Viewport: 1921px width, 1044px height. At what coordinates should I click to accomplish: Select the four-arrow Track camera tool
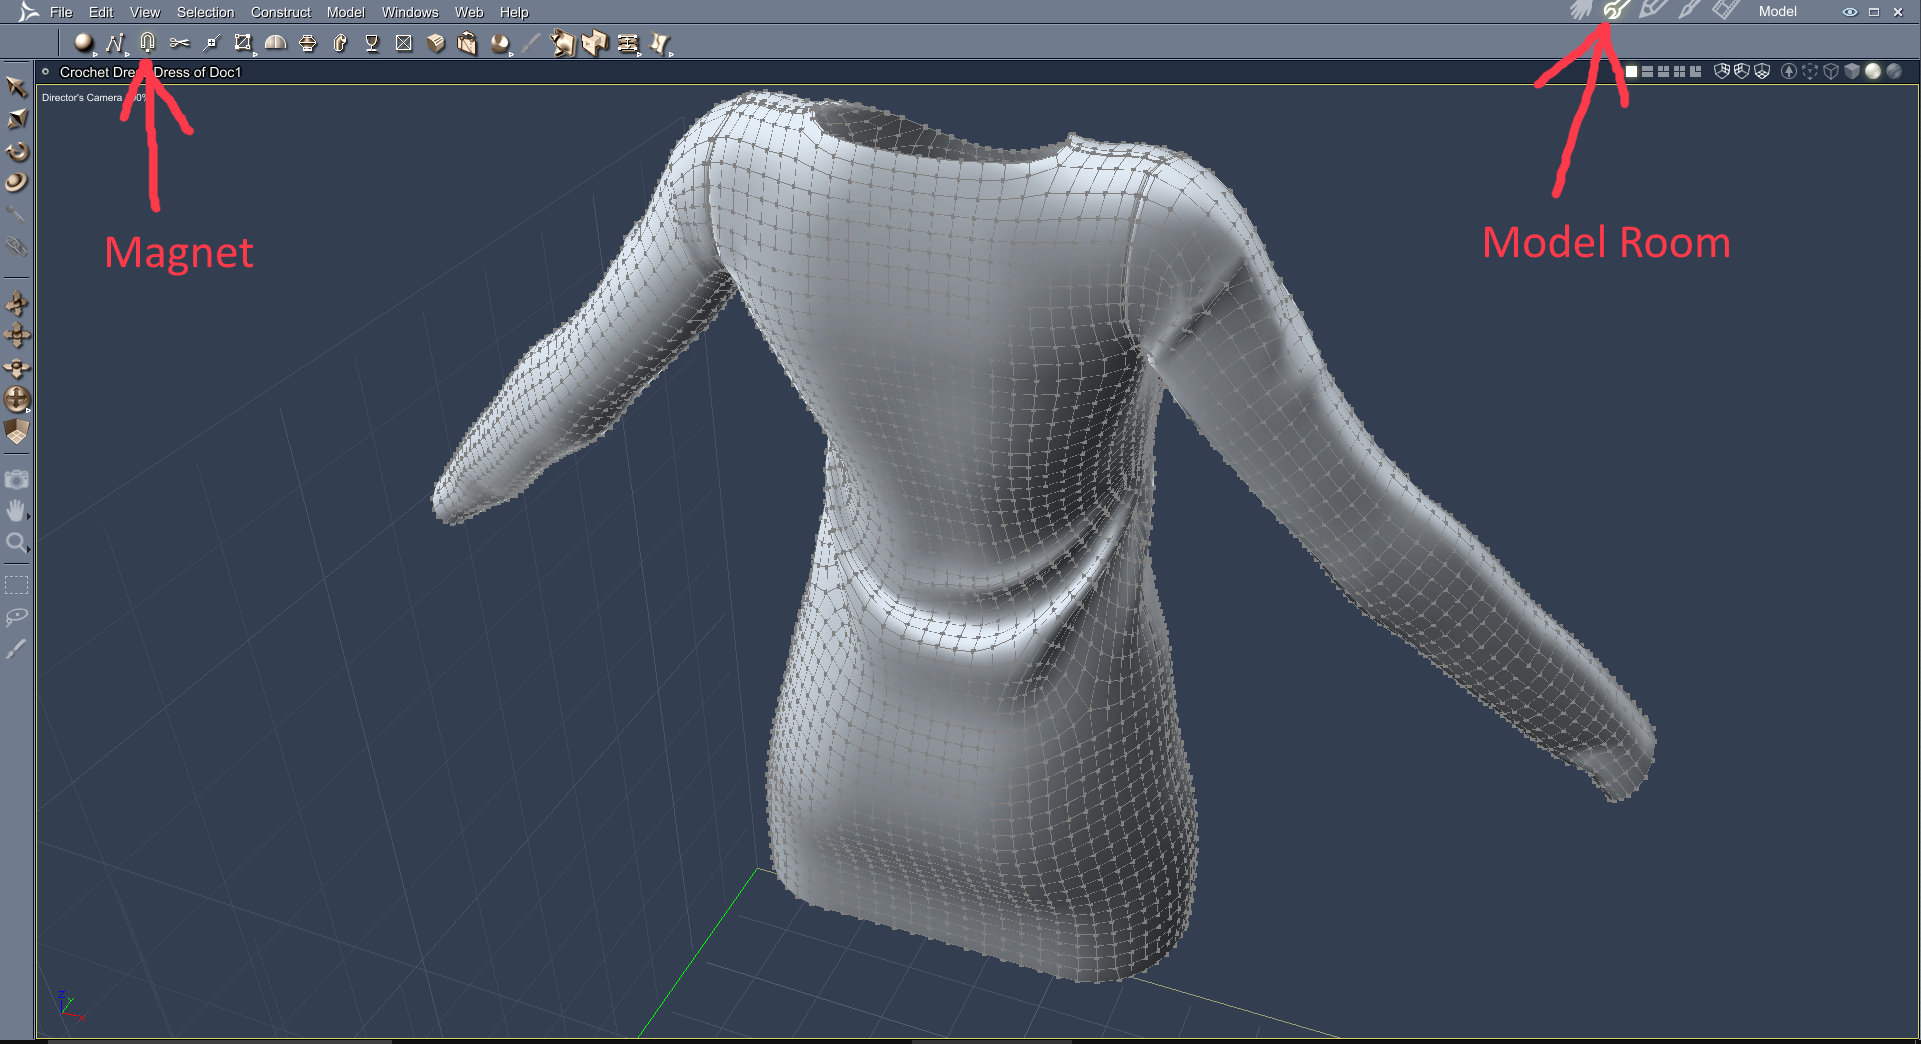point(17,335)
